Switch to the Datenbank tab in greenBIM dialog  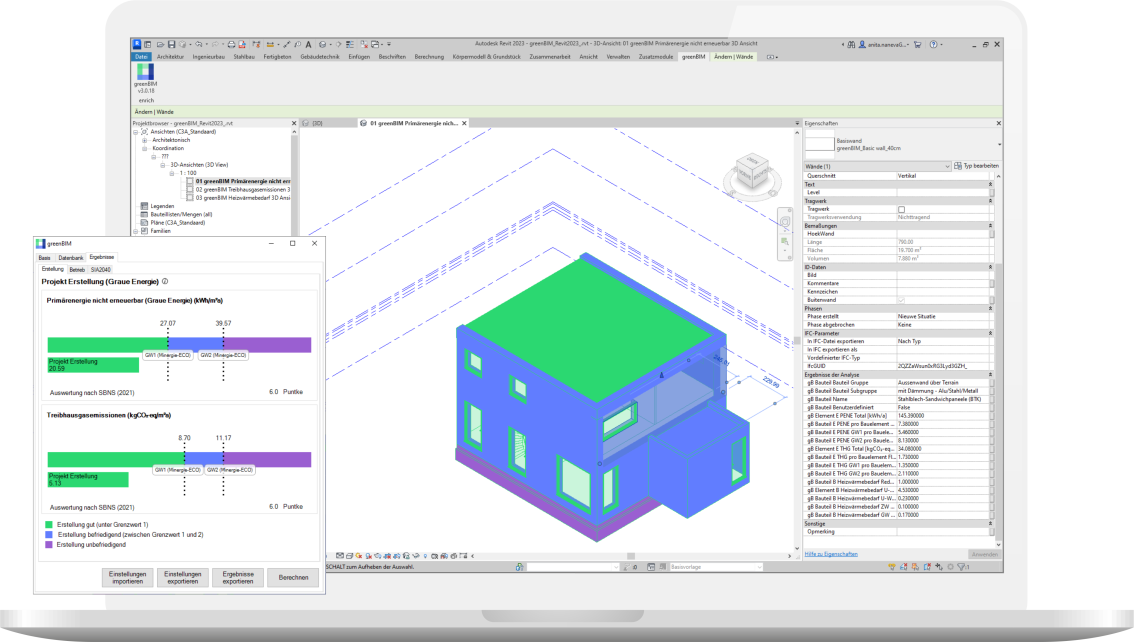click(71, 257)
